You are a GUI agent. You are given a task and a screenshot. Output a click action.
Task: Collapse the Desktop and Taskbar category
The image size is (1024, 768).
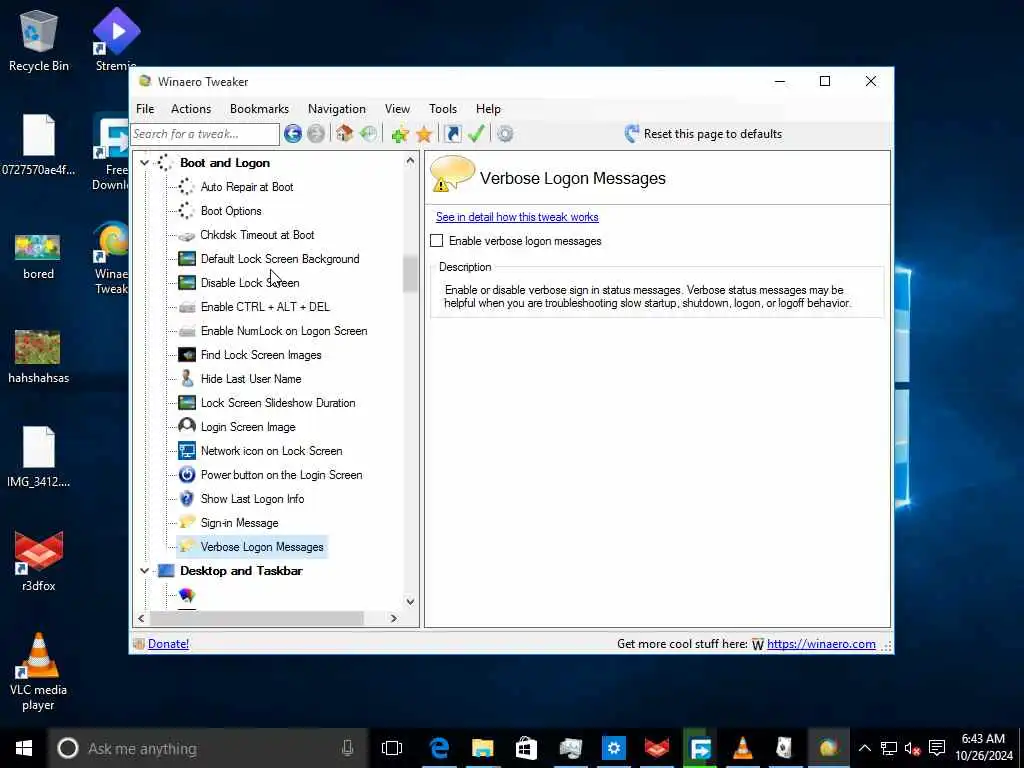click(x=144, y=571)
